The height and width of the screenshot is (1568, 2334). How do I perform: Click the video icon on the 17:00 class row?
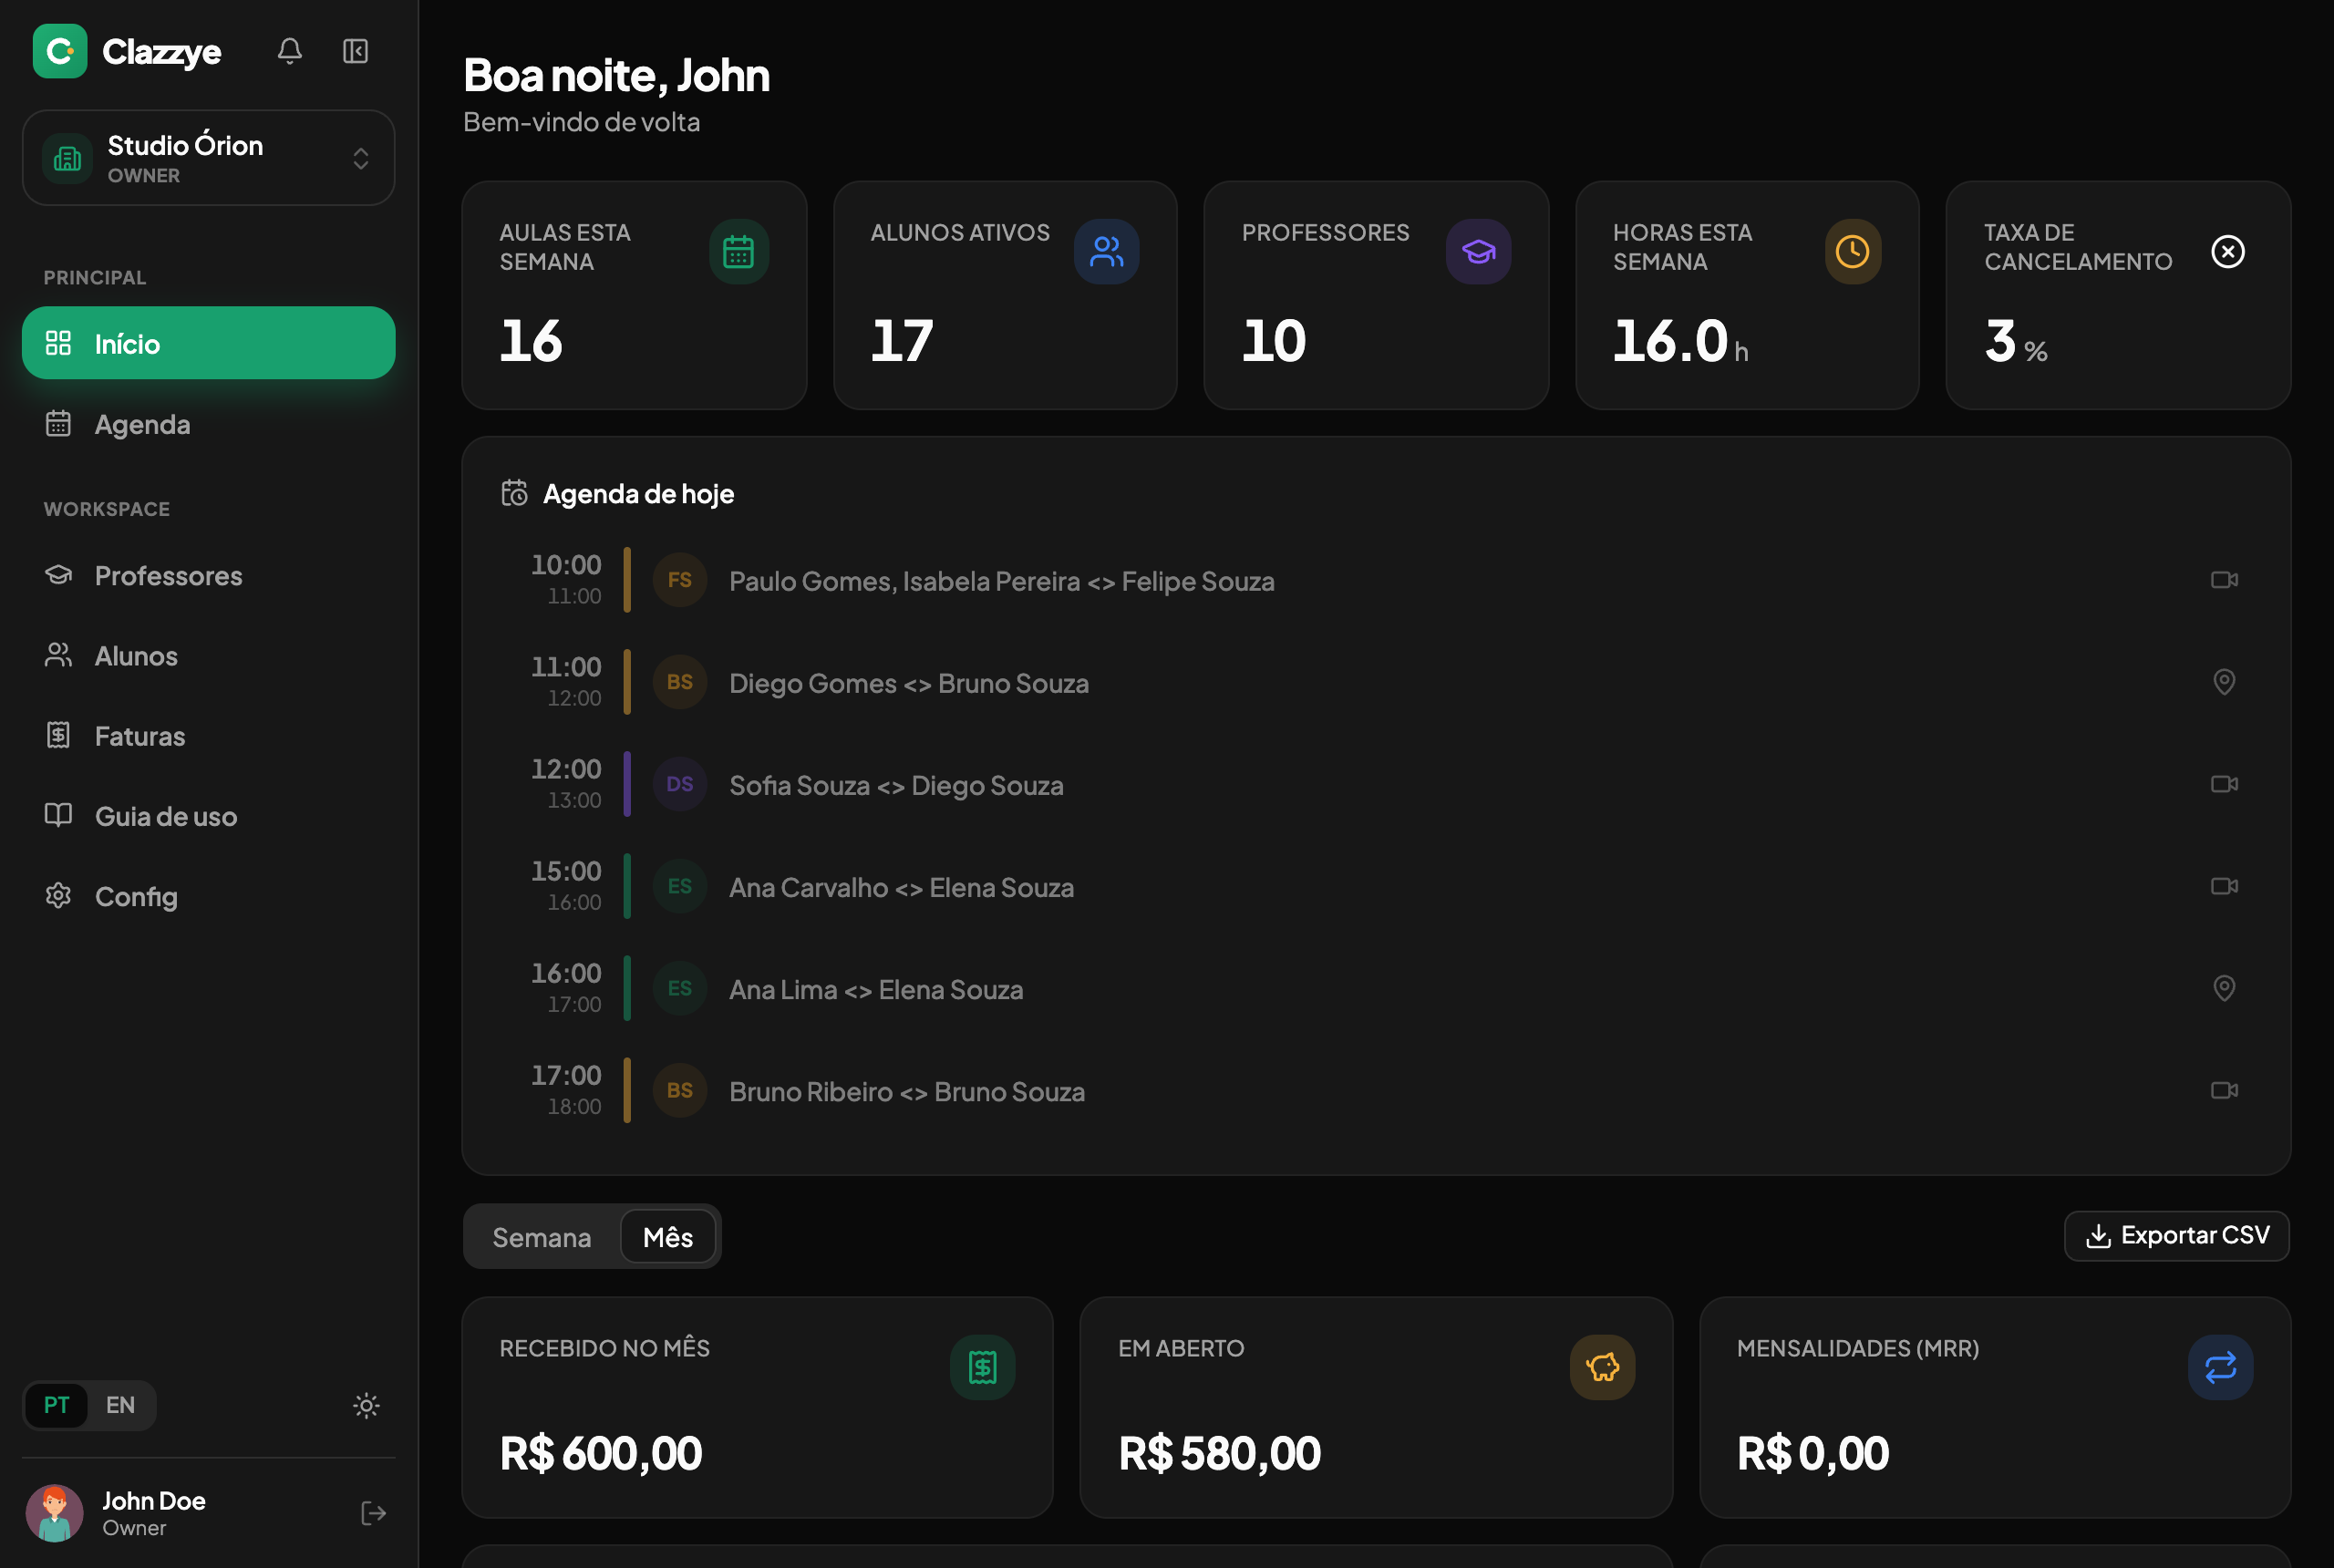point(2224,1090)
